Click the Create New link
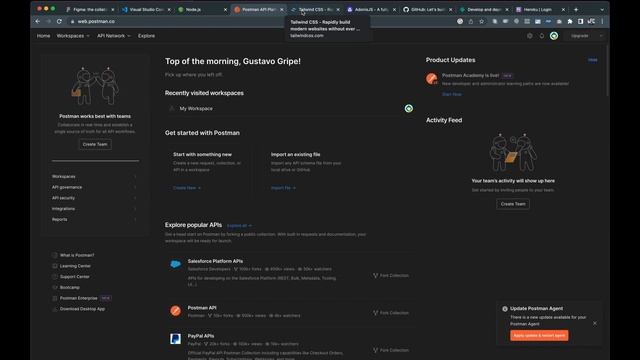640x360 pixels. [x=187, y=188]
